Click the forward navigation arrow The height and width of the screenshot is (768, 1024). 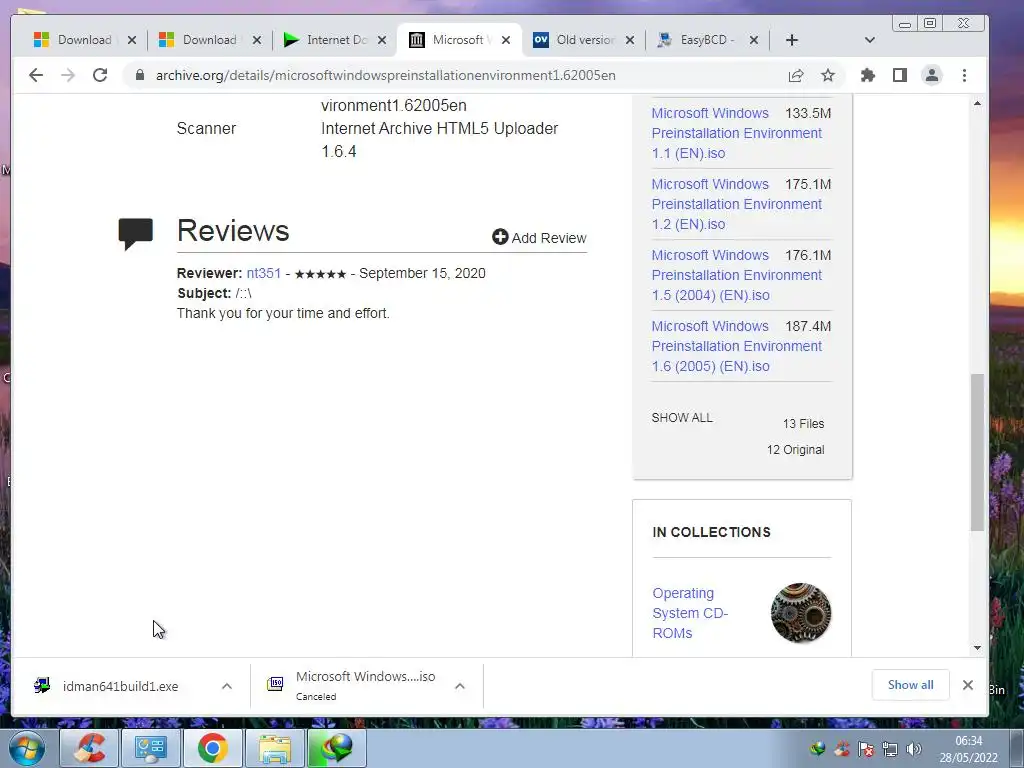point(68,75)
